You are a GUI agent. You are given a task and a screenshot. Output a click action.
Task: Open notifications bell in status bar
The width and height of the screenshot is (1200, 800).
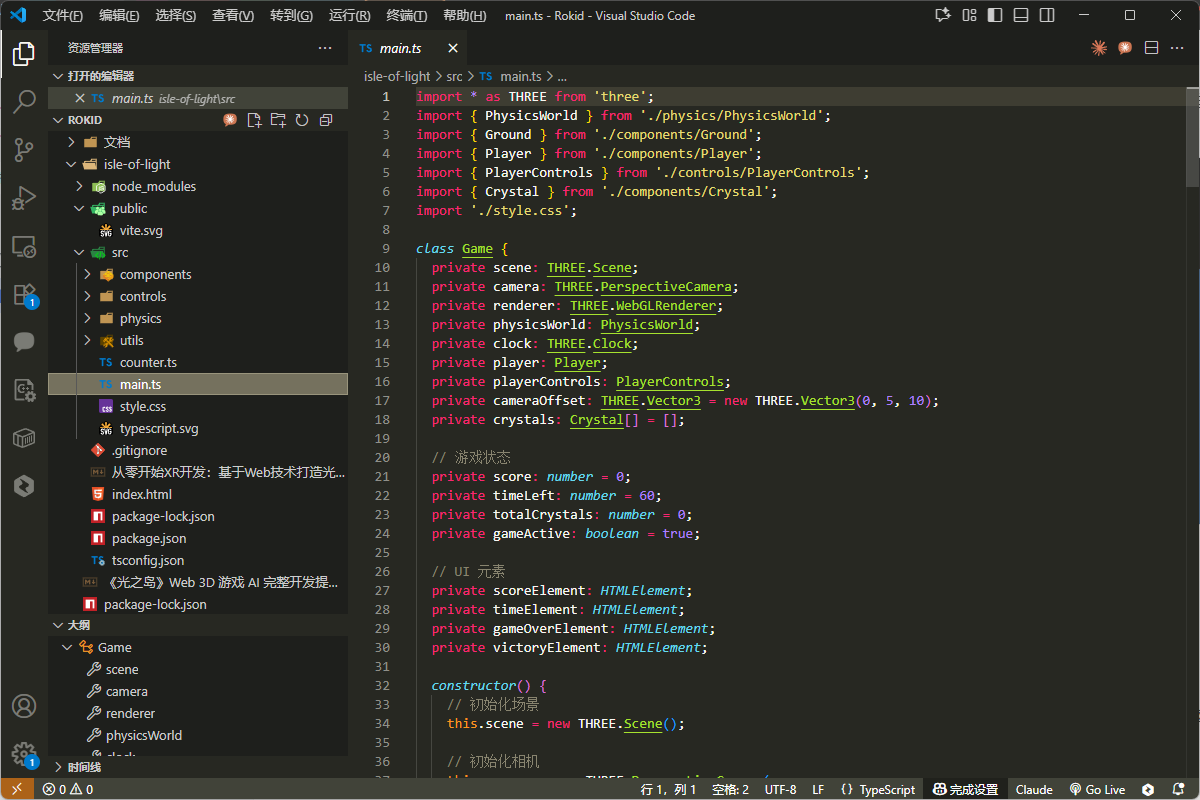[x=1180, y=789]
